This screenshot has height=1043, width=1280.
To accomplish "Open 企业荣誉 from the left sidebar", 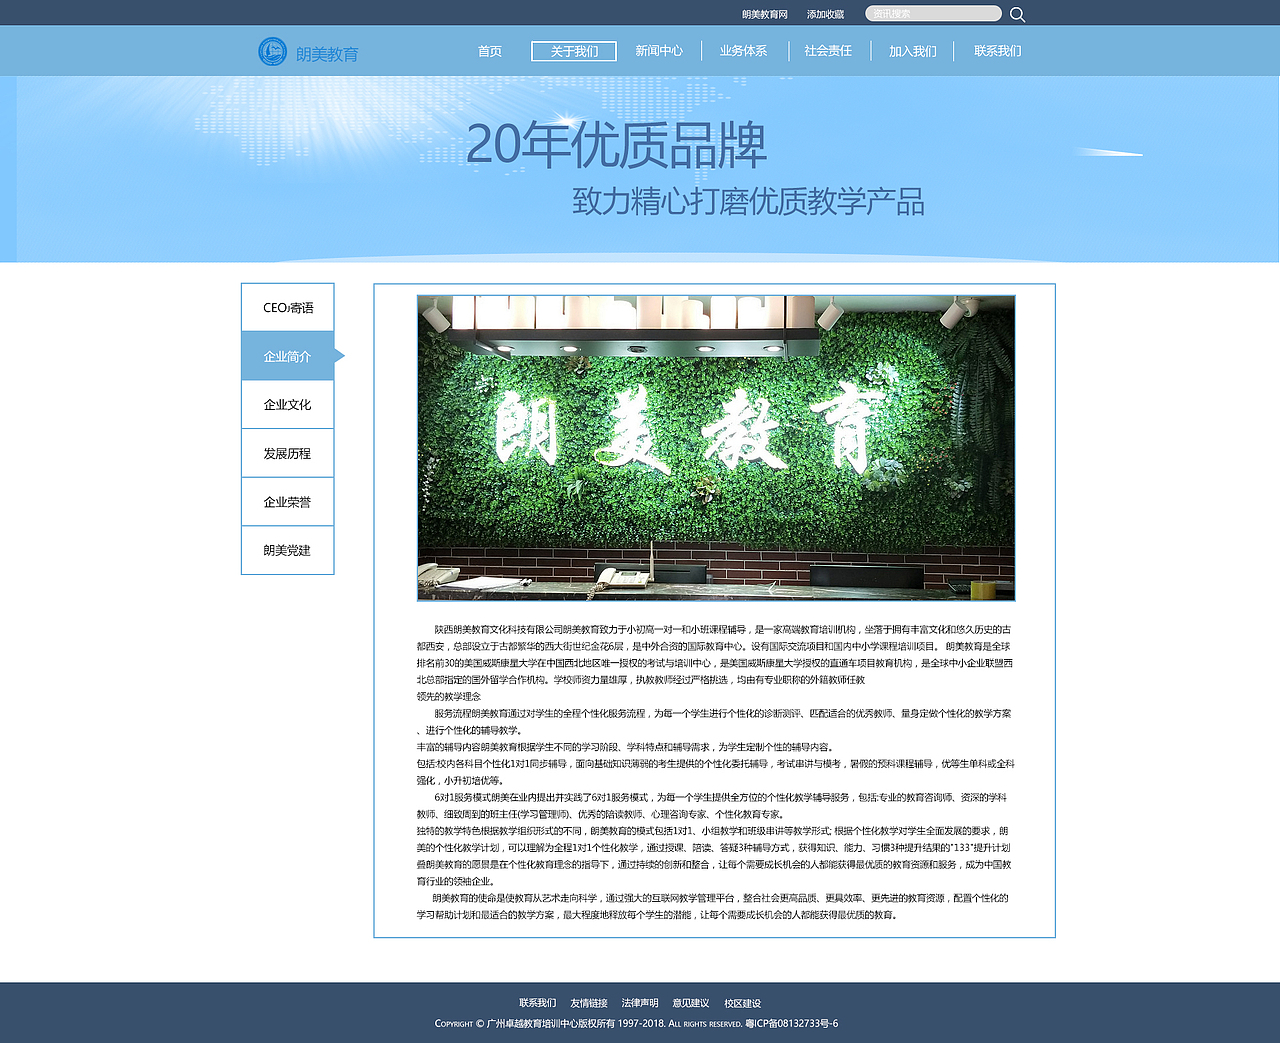I will (287, 501).
